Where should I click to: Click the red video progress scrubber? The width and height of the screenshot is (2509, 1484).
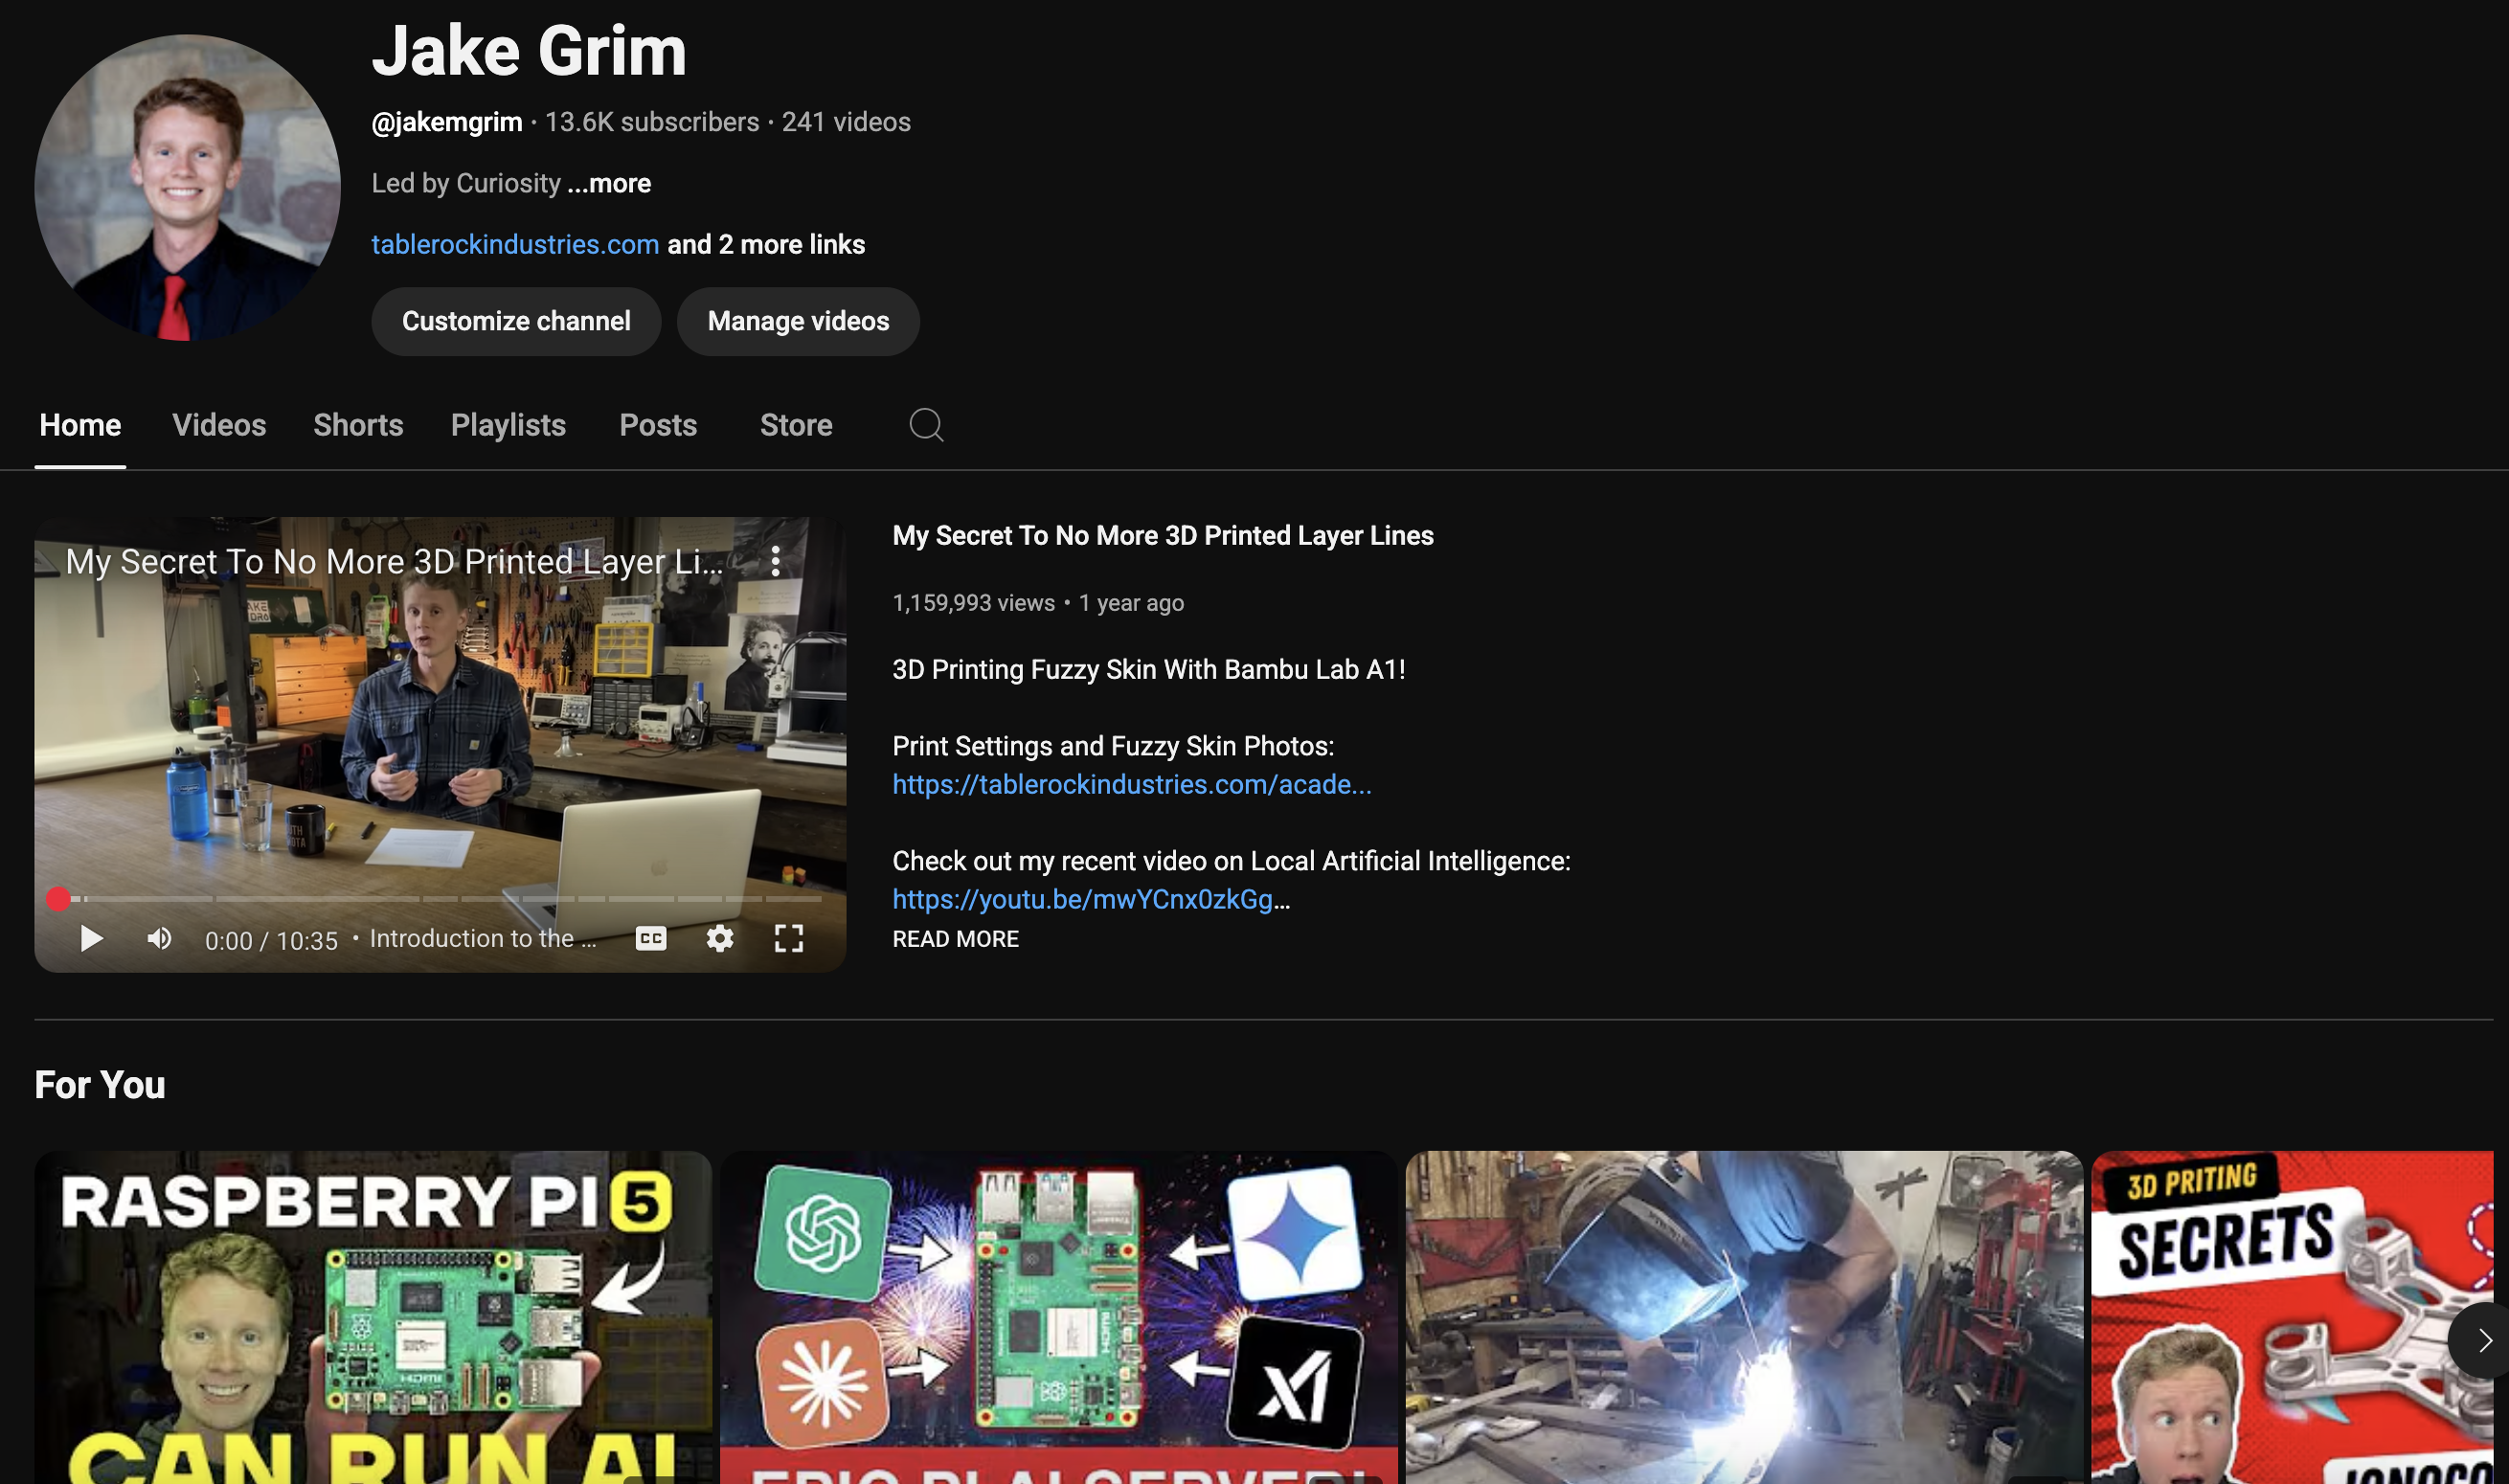pyautogui.click(x=58, y=899)
